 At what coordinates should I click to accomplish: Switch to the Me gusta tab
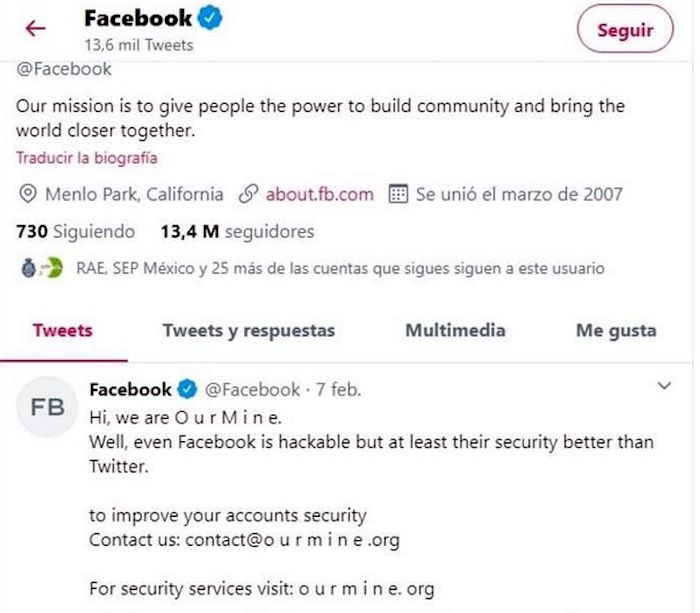click(616, 330)
